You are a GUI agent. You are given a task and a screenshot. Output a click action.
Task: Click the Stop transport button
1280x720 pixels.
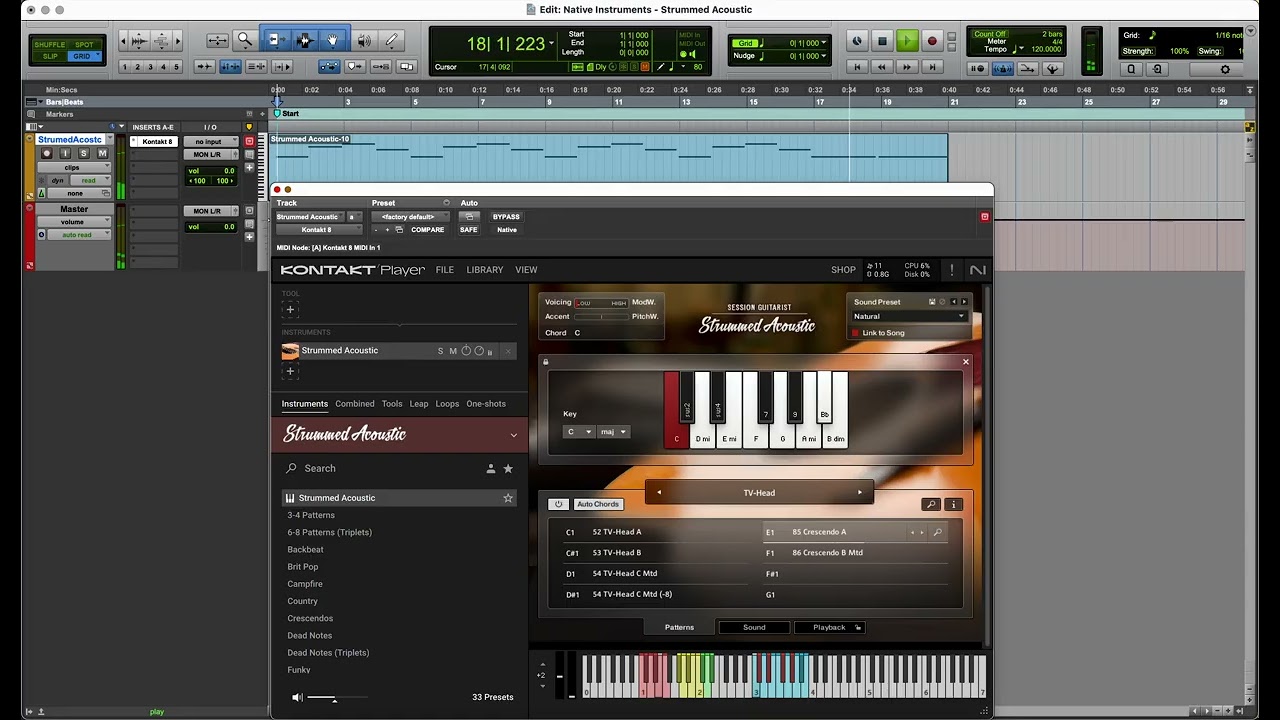(882, 41)
